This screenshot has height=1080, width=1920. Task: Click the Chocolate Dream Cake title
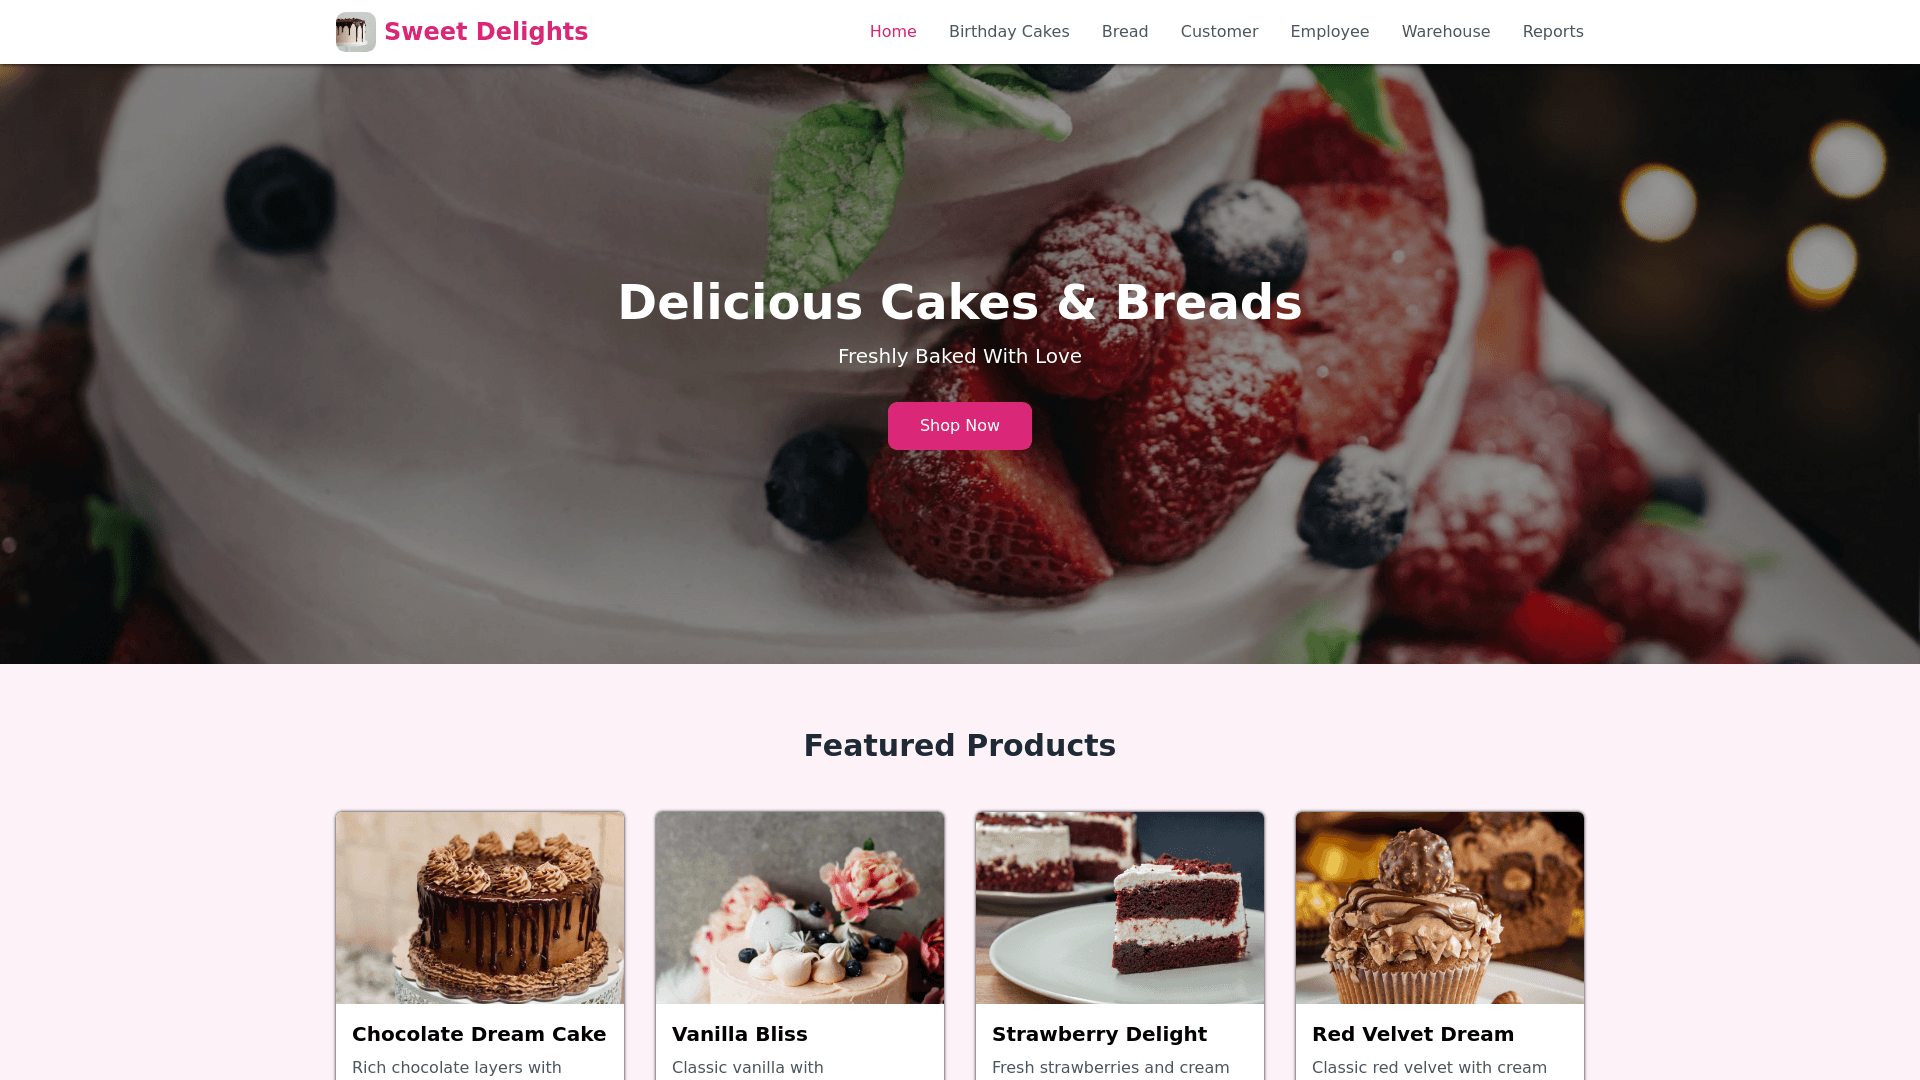[x=479, y=1034]
